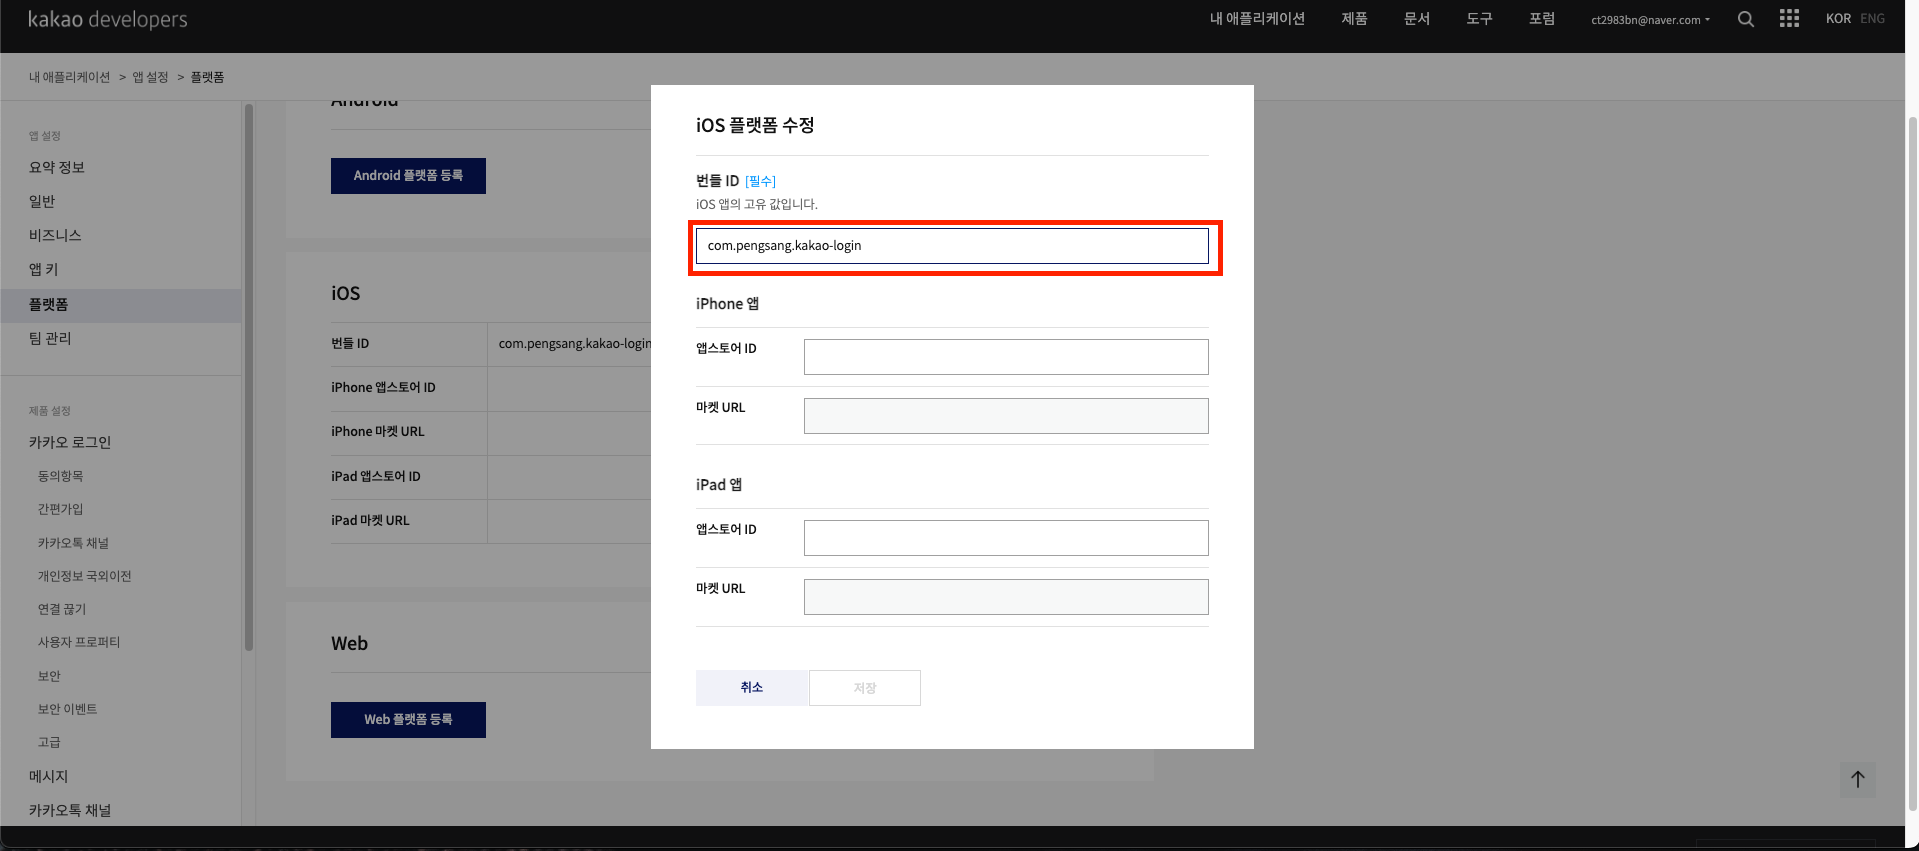This screenshot has height=851, width=1919.
Task: Open 간편가입 sidebar sub-item
Action: click(60, 509)
